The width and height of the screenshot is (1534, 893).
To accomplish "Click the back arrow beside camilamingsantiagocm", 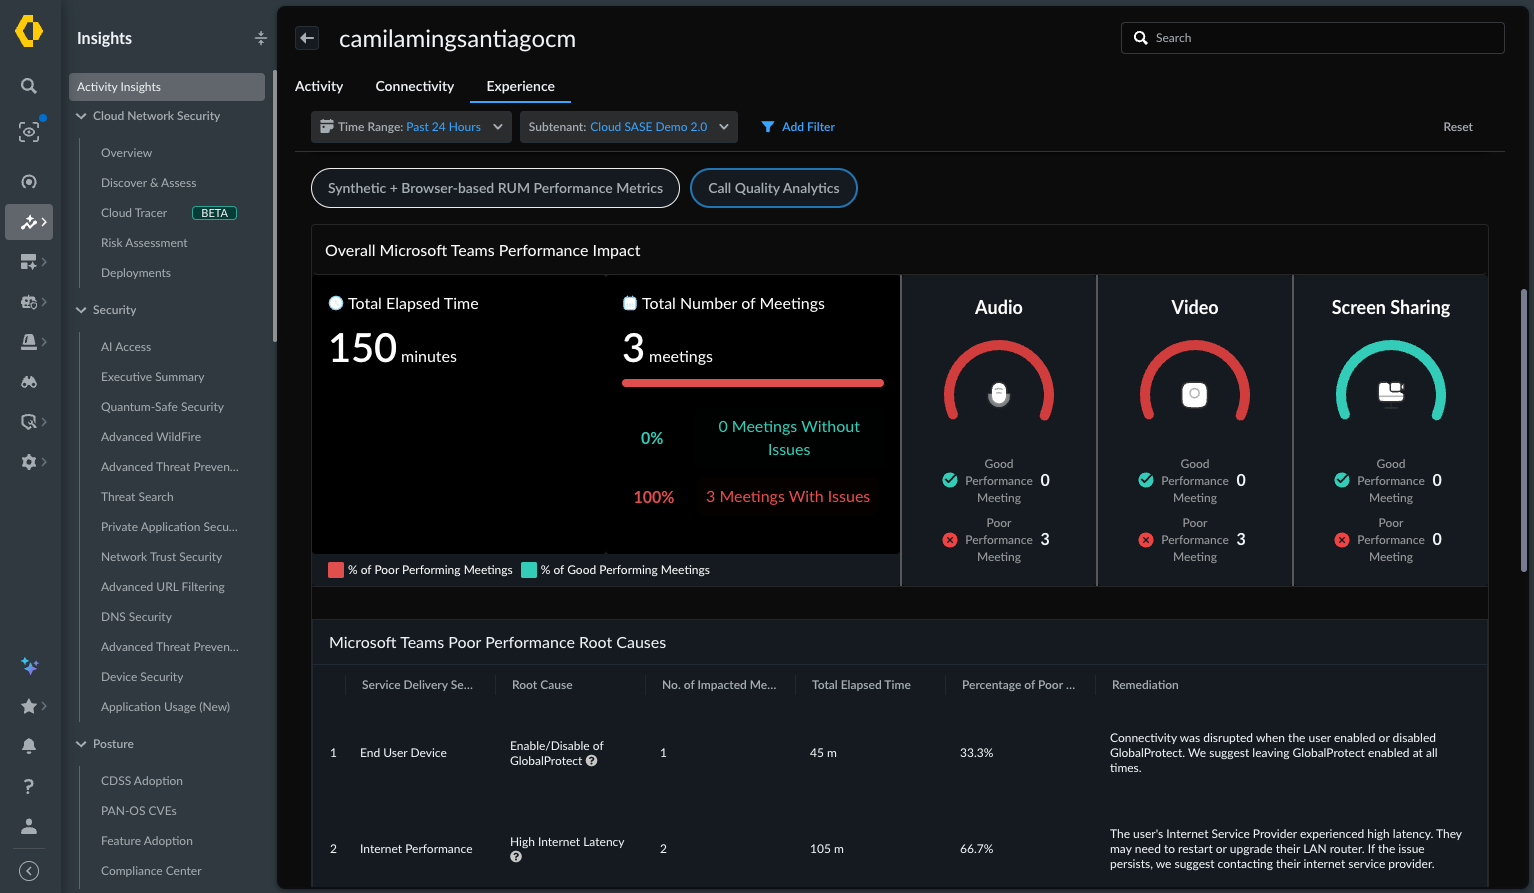I will (x=307, y=38).
